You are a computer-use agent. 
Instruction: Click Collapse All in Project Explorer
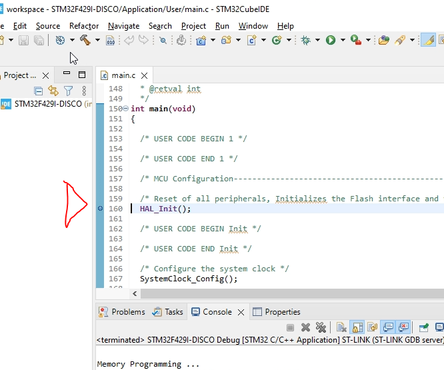tap(39, 91)
